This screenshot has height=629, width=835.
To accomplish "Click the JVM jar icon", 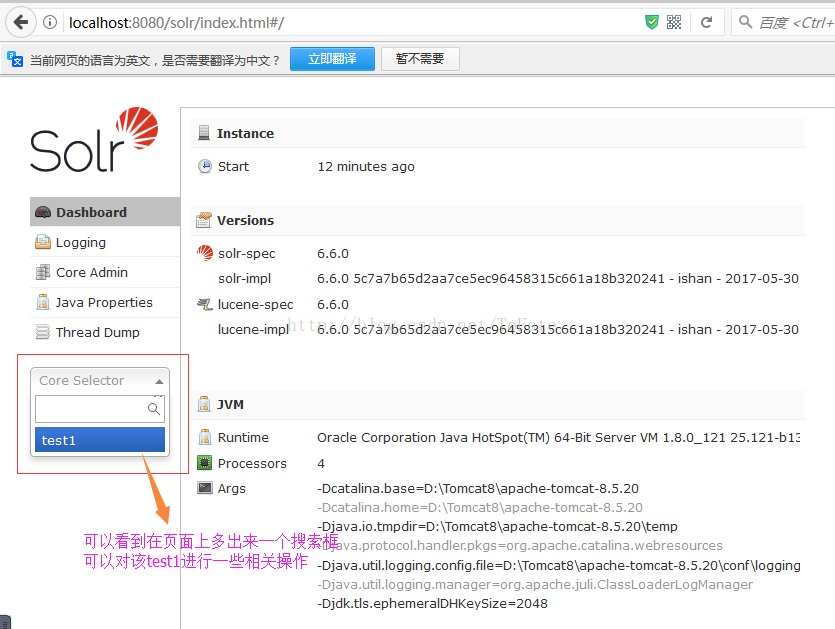I will pyautogui.click(x=204, y=404).
